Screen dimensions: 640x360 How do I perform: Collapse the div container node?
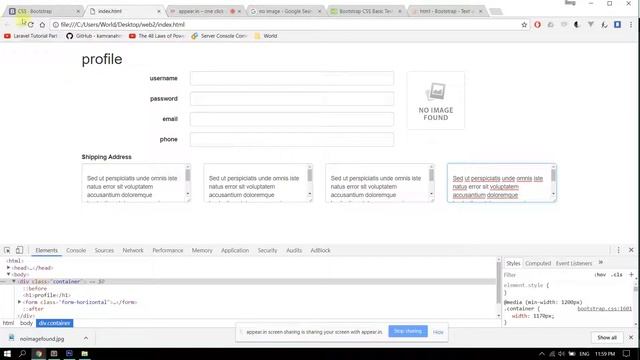tap(13, 282)
